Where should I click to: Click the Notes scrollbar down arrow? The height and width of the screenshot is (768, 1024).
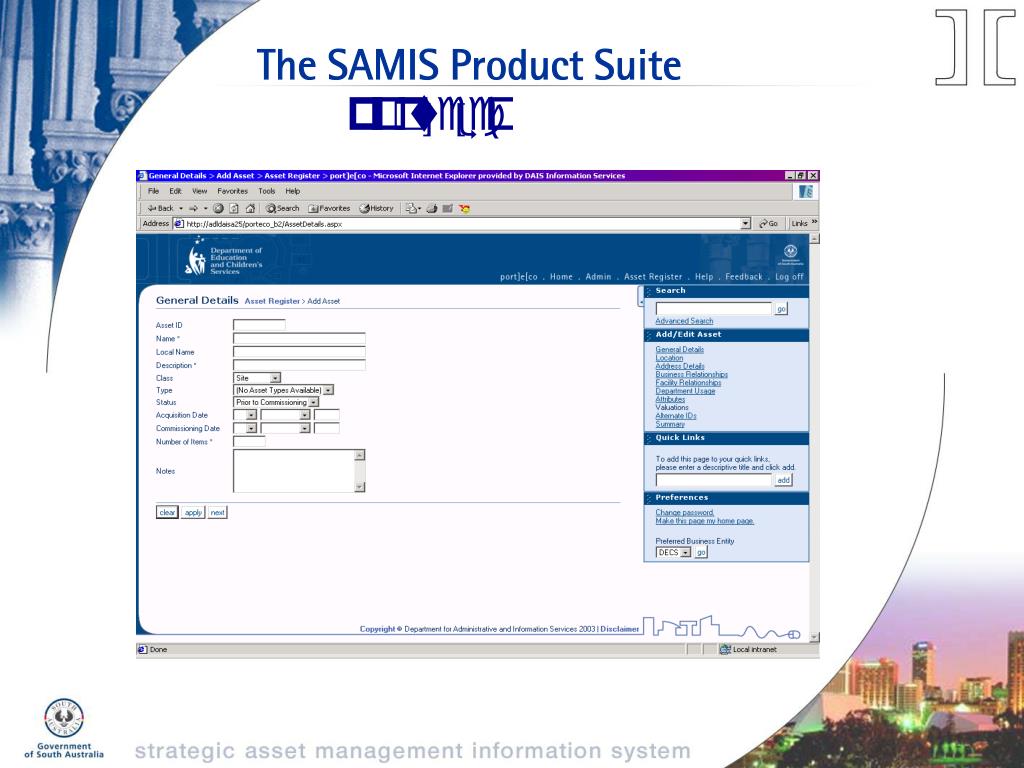tap(360, 487)
